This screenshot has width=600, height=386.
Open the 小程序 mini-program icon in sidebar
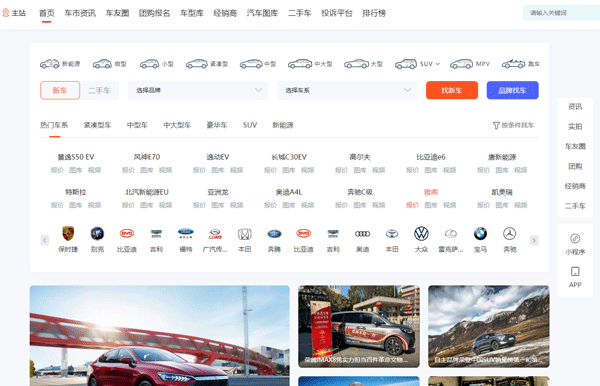pos(575,238)
